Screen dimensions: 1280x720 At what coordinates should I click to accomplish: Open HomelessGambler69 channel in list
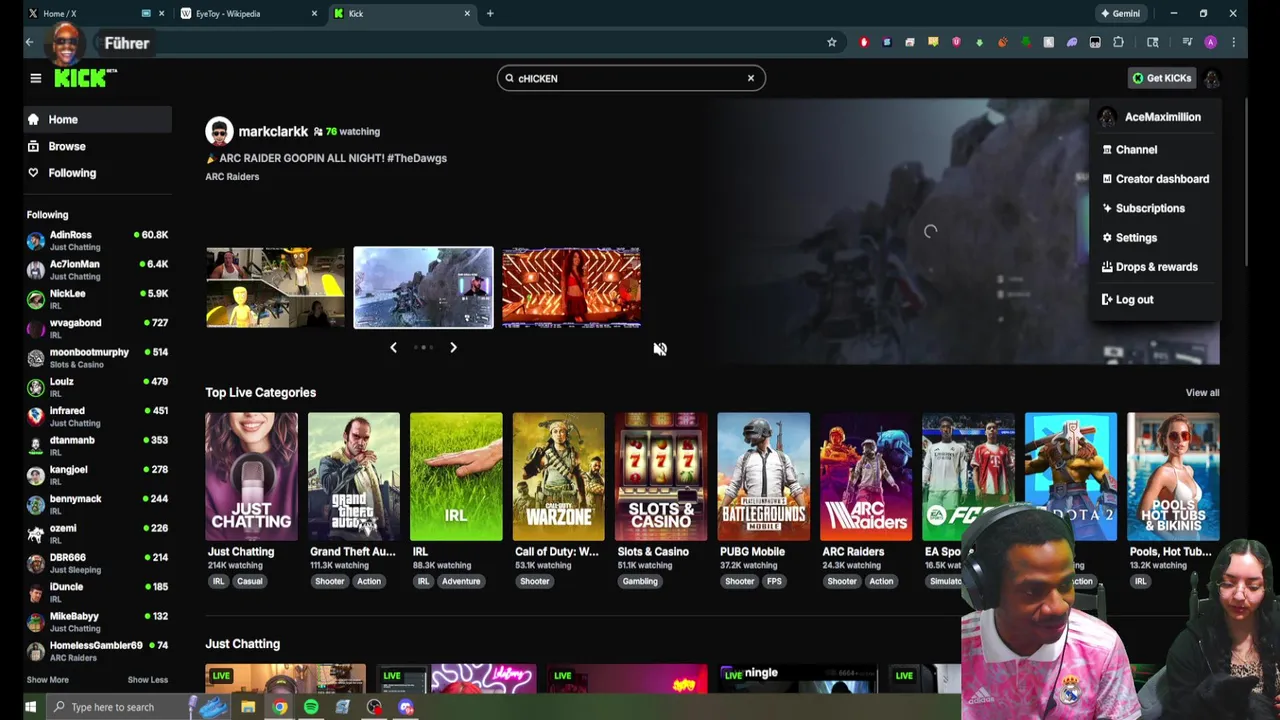(98, 651)
